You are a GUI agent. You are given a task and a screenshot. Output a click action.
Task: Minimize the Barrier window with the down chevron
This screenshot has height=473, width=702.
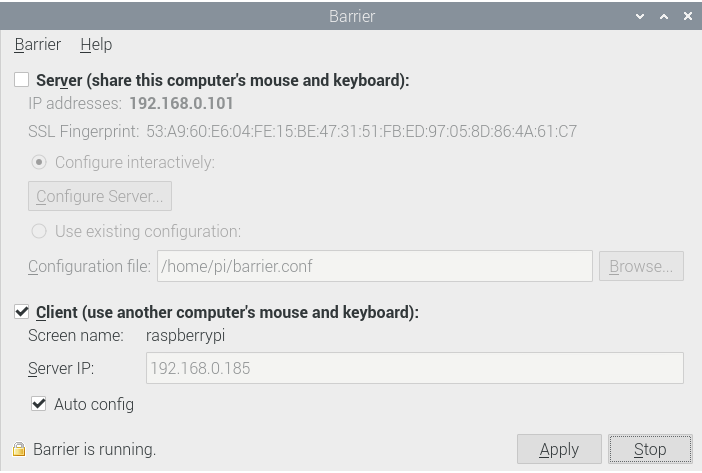coord(640,17)
